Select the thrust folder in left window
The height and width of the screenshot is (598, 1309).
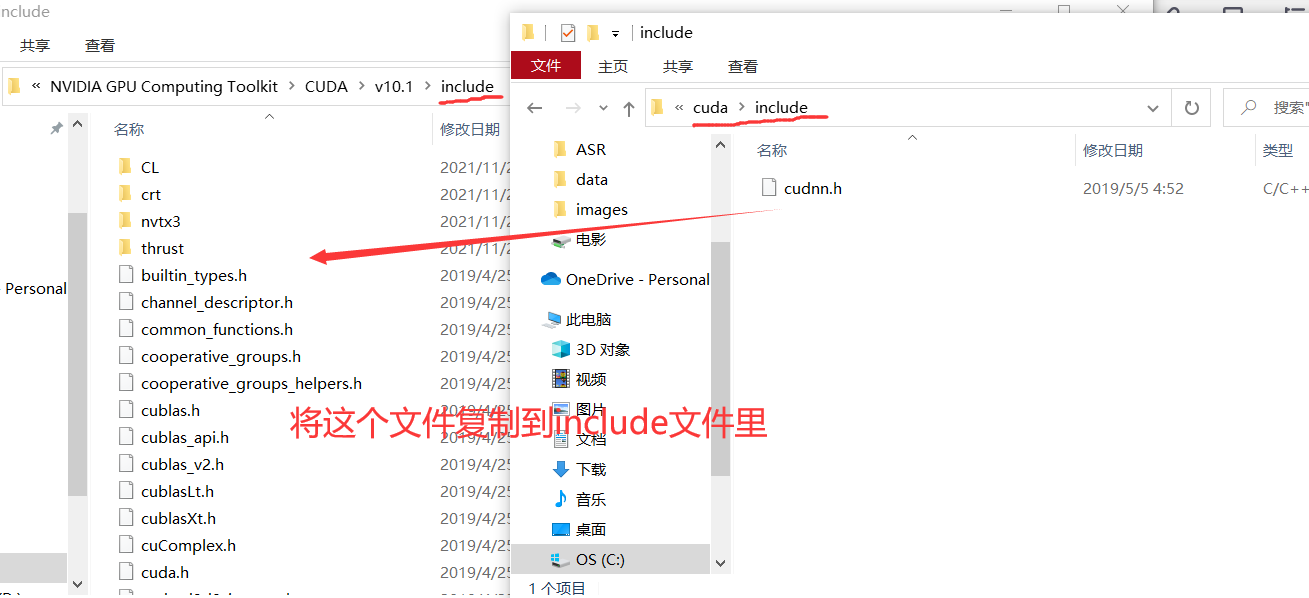(162, 248)
